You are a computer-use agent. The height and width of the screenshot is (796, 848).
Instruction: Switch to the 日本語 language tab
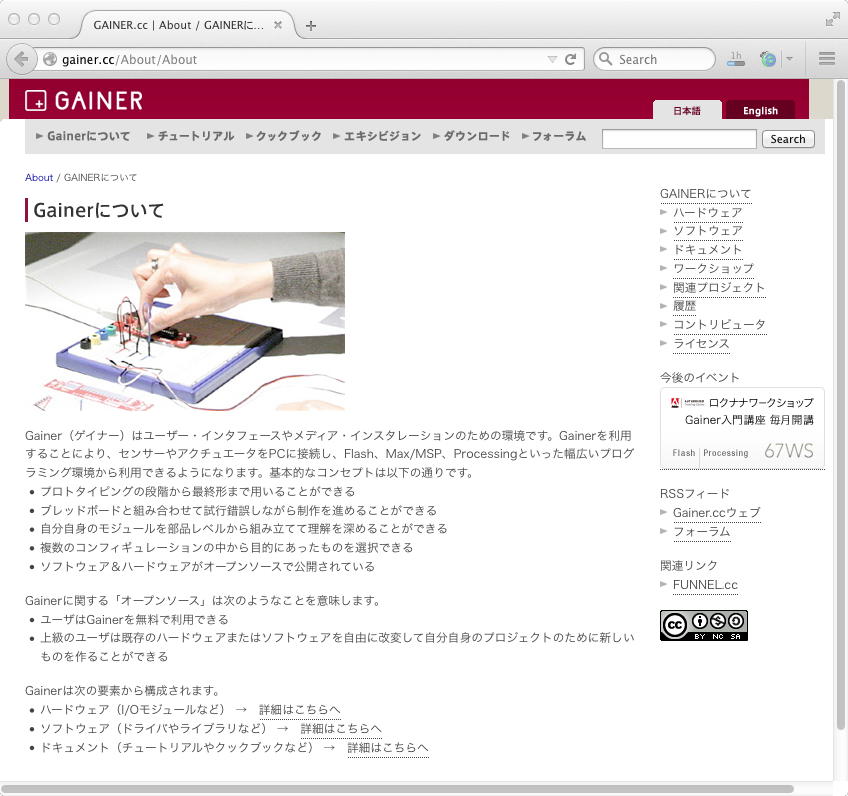[x=687, y=110]
